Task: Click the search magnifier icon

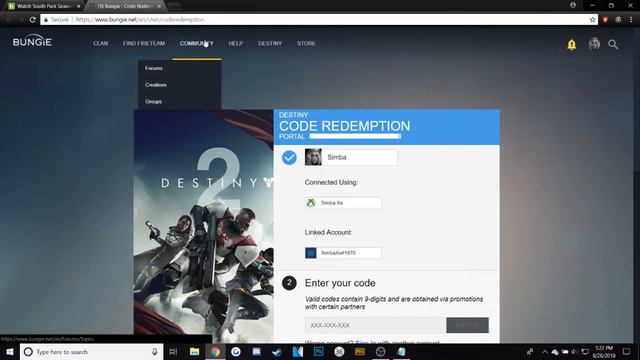Action: [x=613, y=44]
